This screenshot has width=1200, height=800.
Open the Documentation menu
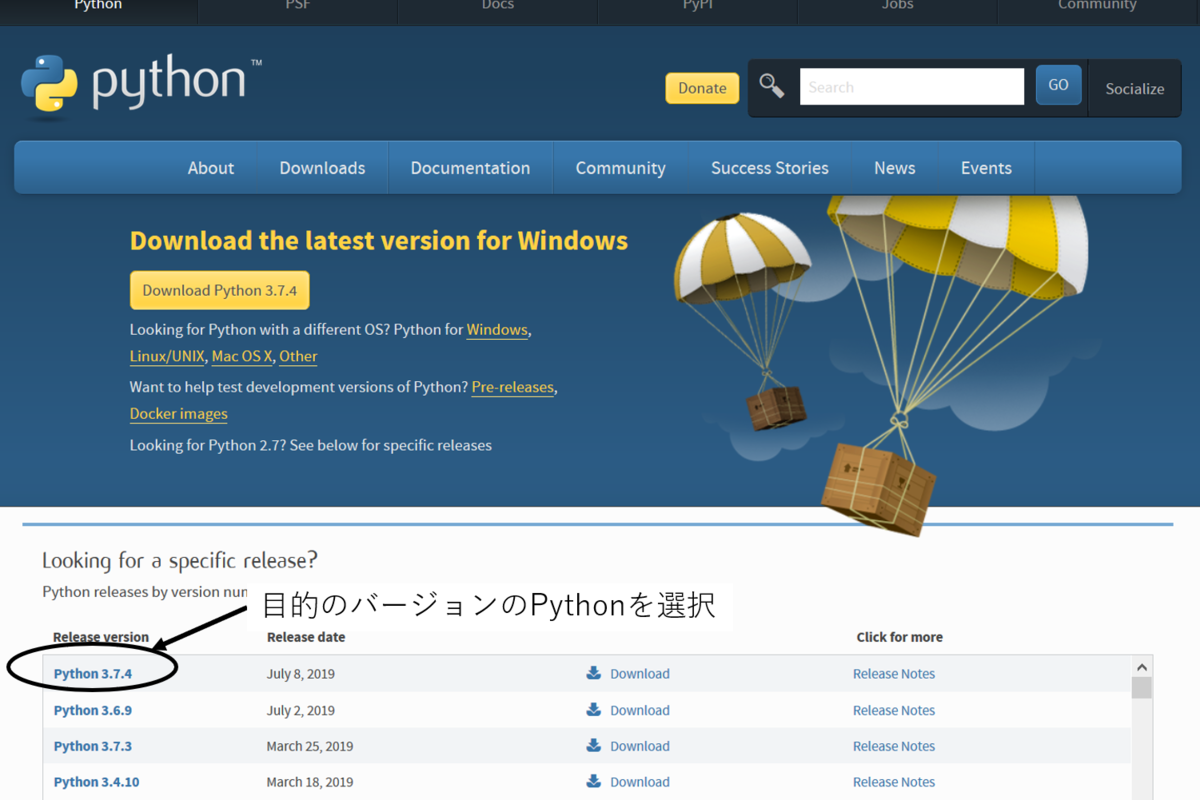[470, 168]
